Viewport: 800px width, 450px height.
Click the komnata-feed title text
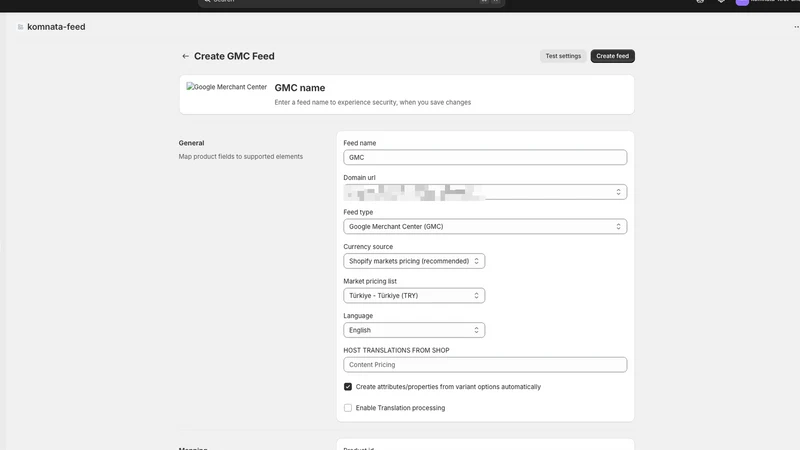(56, 27)
